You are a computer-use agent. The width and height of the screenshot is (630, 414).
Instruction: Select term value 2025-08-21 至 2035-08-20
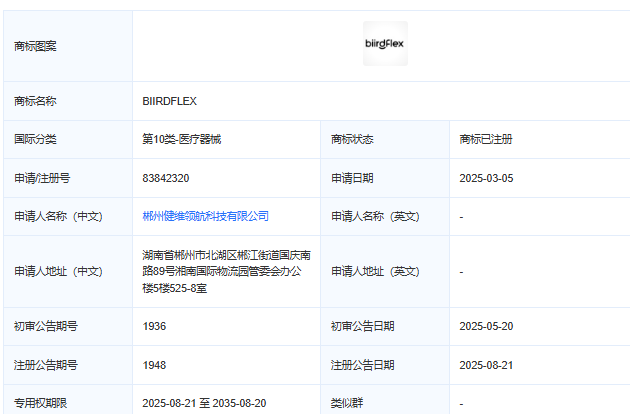(204, 403)
